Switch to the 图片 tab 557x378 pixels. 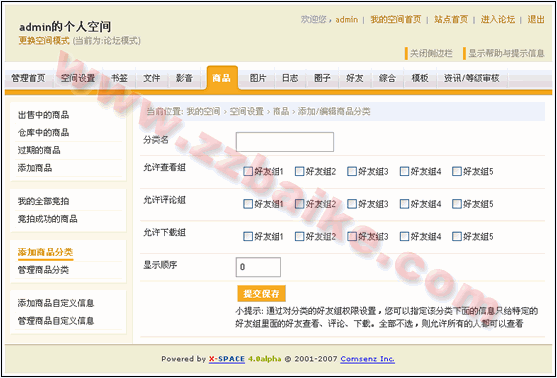click(258, 78)
